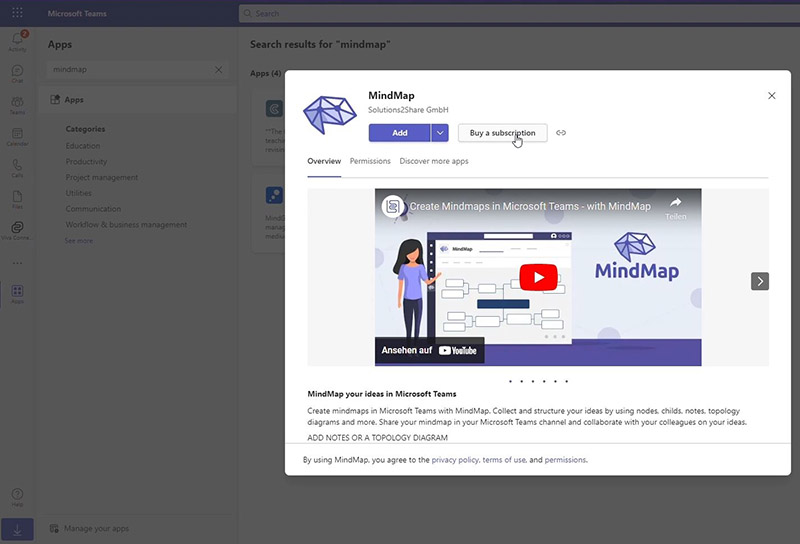Open Manage your apps
The image size is (800, 544).
click(x=89, y=529)
